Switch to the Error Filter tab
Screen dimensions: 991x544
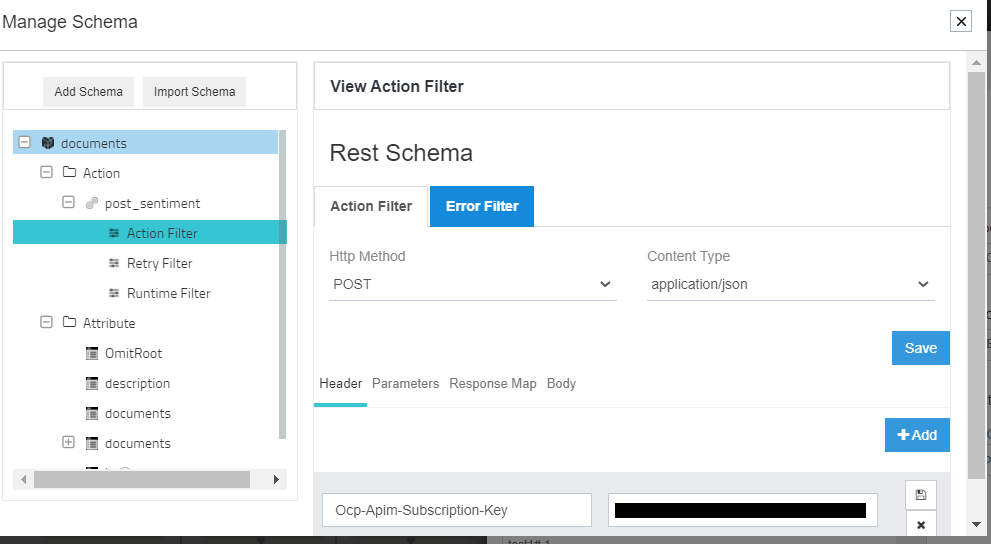click(x=482, y=206)
